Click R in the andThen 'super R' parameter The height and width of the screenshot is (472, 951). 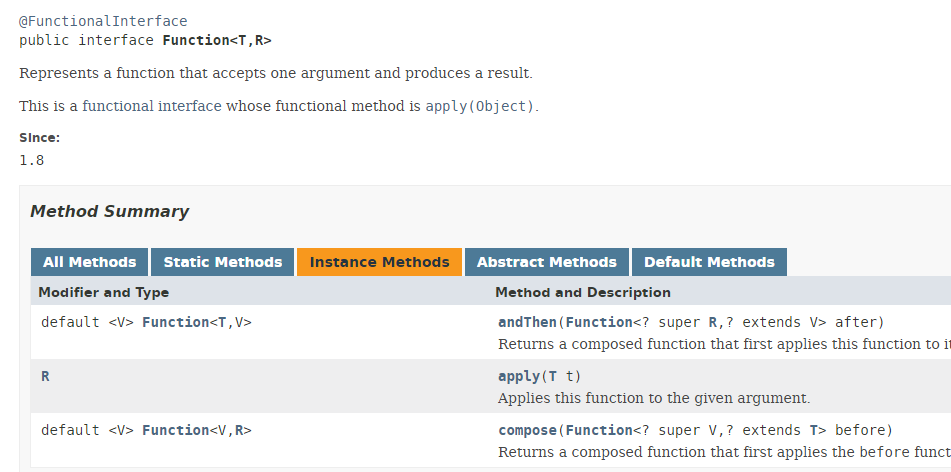713,322
